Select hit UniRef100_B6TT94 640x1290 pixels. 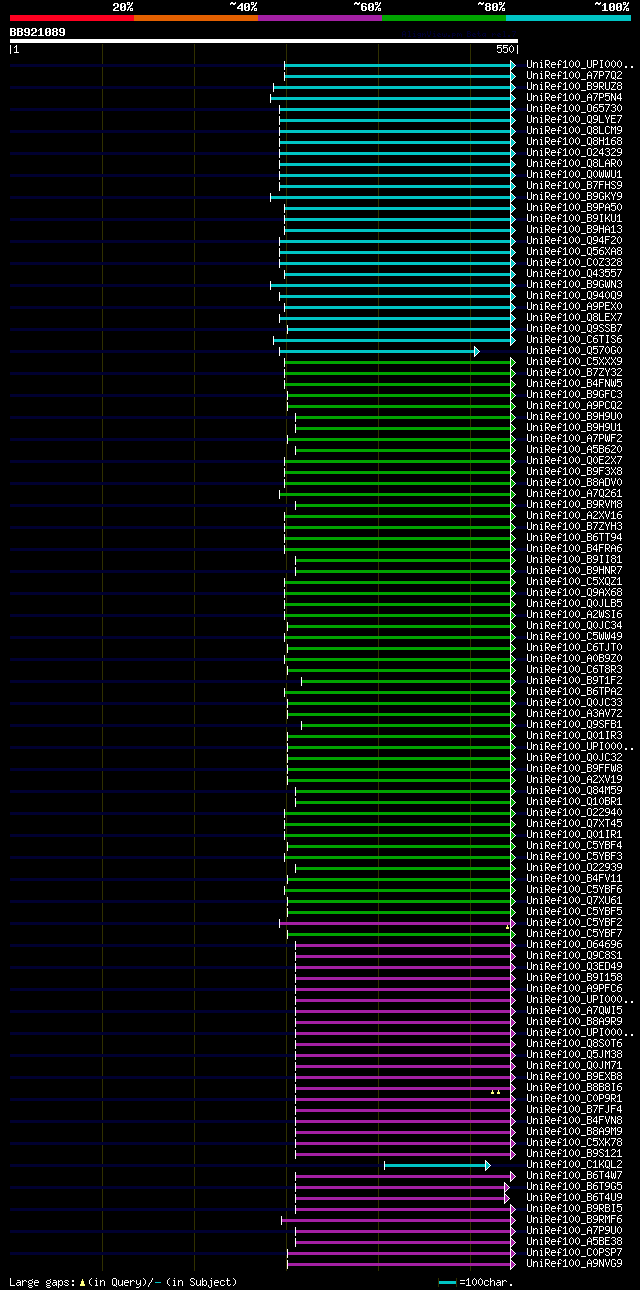(x=574, y=537)
